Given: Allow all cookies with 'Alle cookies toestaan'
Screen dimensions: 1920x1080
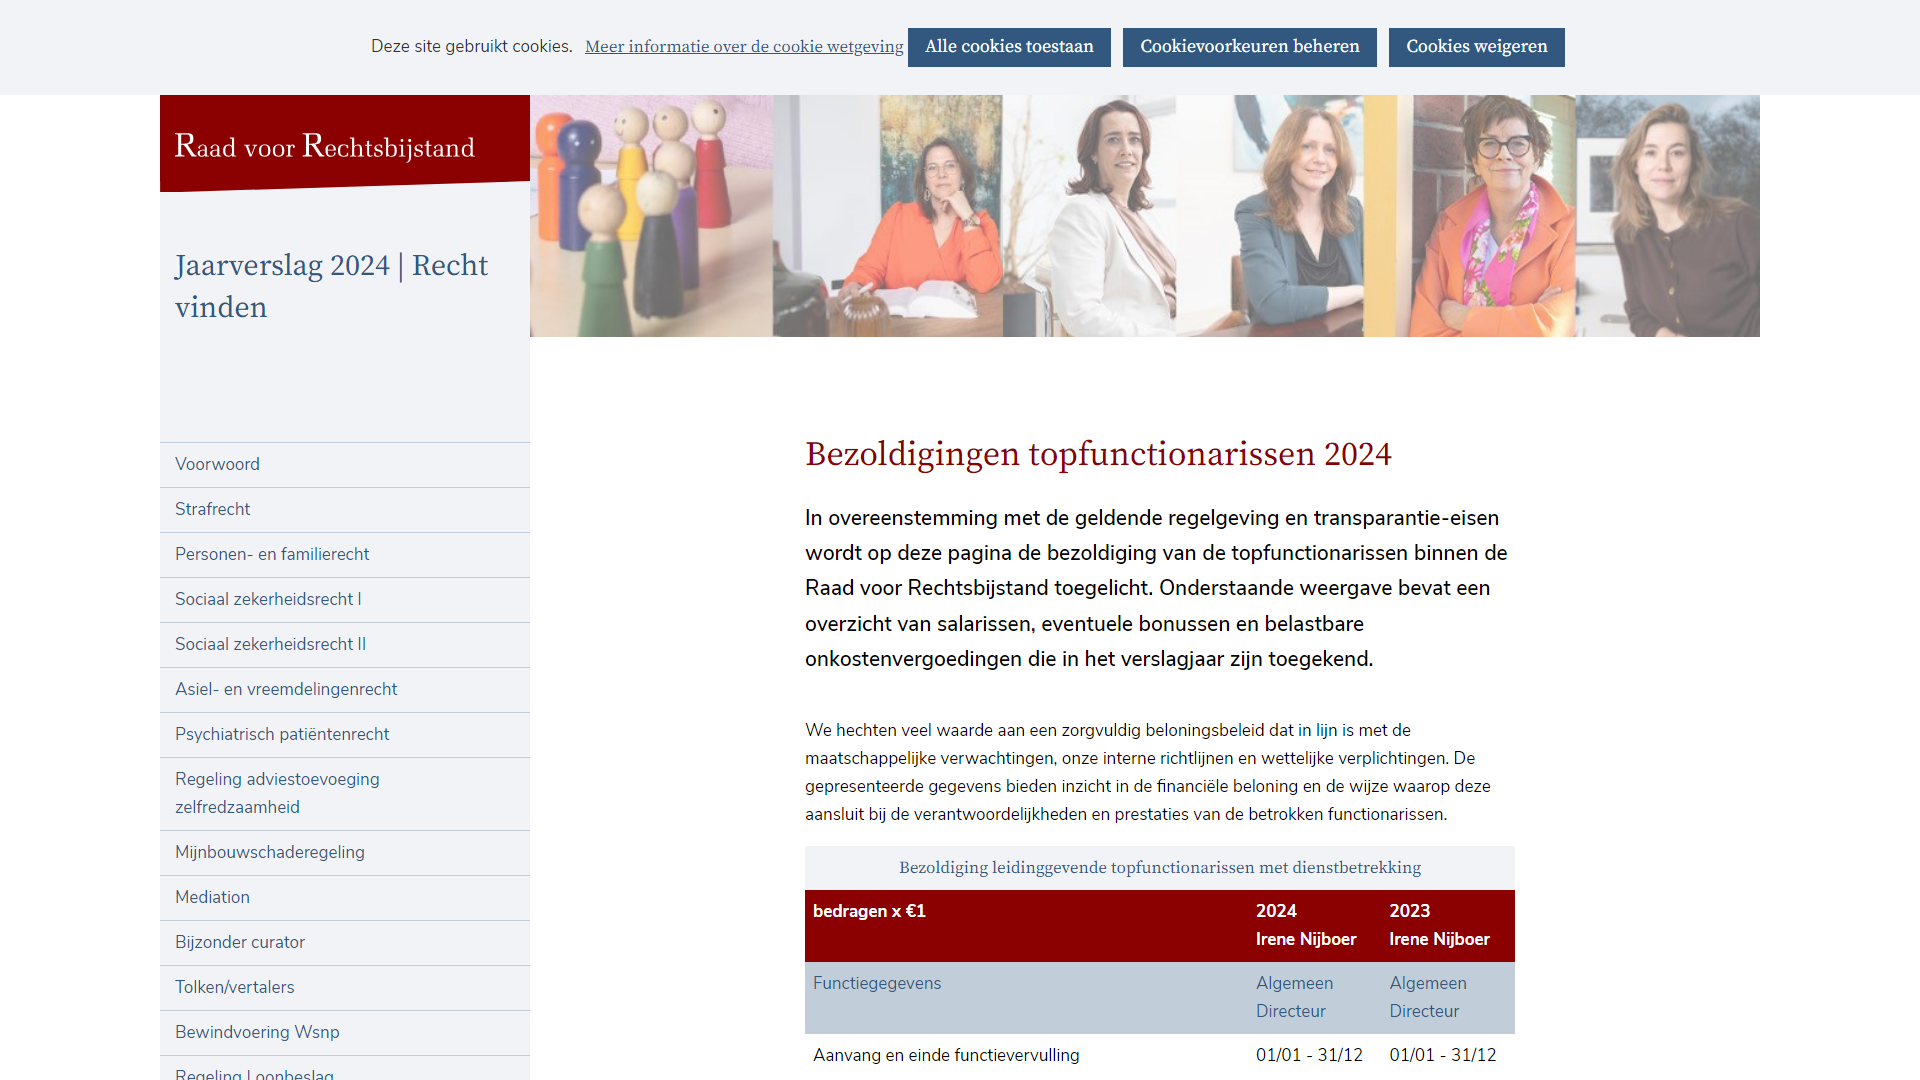Looking at the screenshot, I should coord(1009,47).
